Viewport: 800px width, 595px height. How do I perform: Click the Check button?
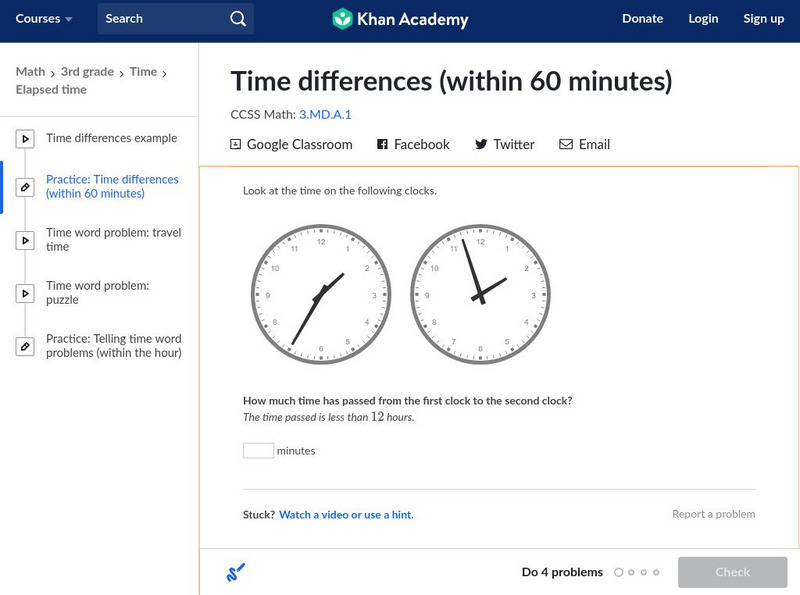(x=732, y=572)
